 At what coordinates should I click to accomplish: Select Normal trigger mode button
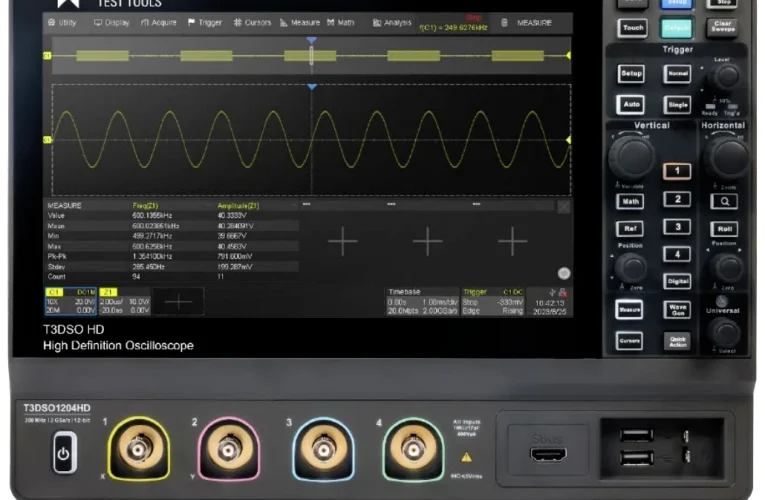coord(678,74)
